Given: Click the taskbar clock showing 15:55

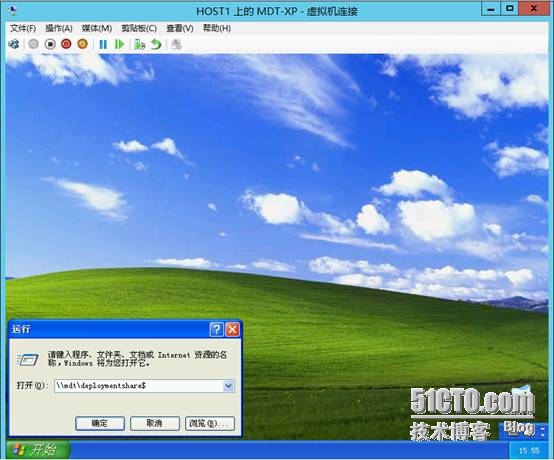Looking at the screenshot, I should 529,450.
